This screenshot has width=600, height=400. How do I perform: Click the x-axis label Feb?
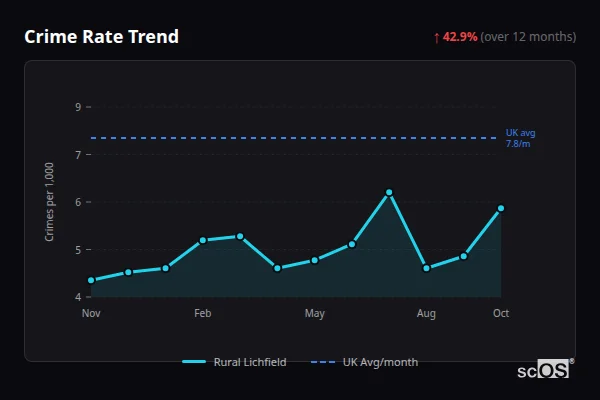click(203, 313)
